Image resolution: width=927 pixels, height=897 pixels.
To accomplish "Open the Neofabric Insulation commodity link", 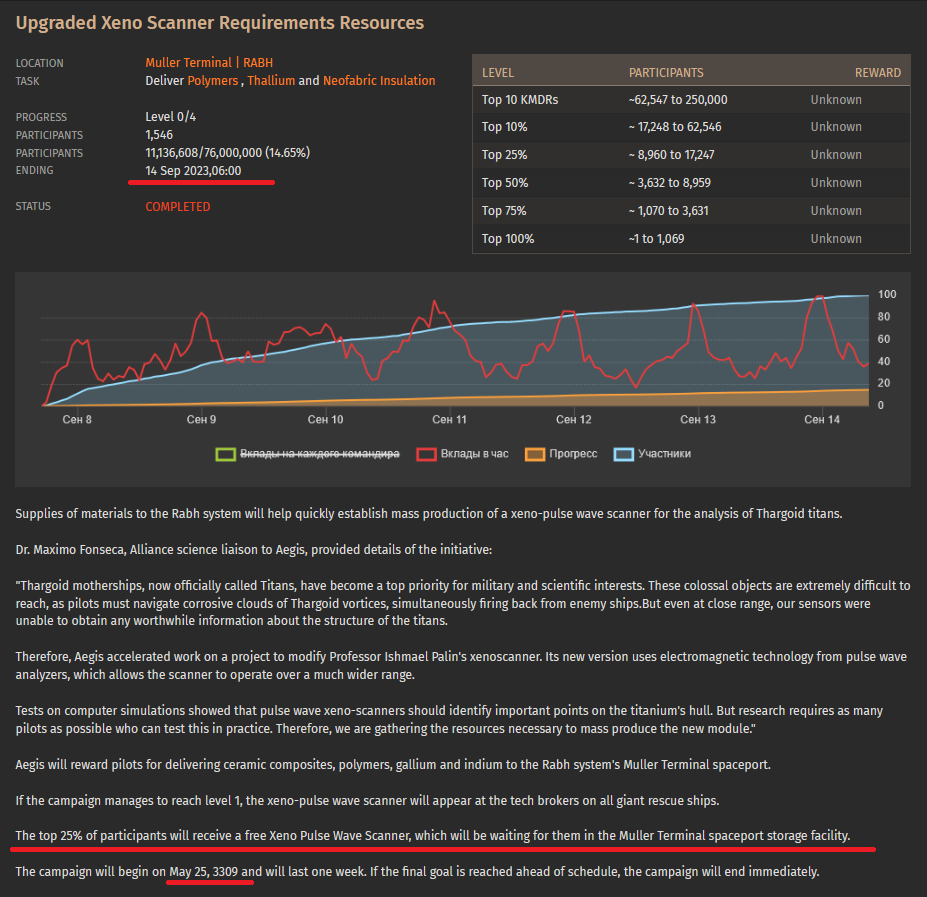I will pos(379,80).
